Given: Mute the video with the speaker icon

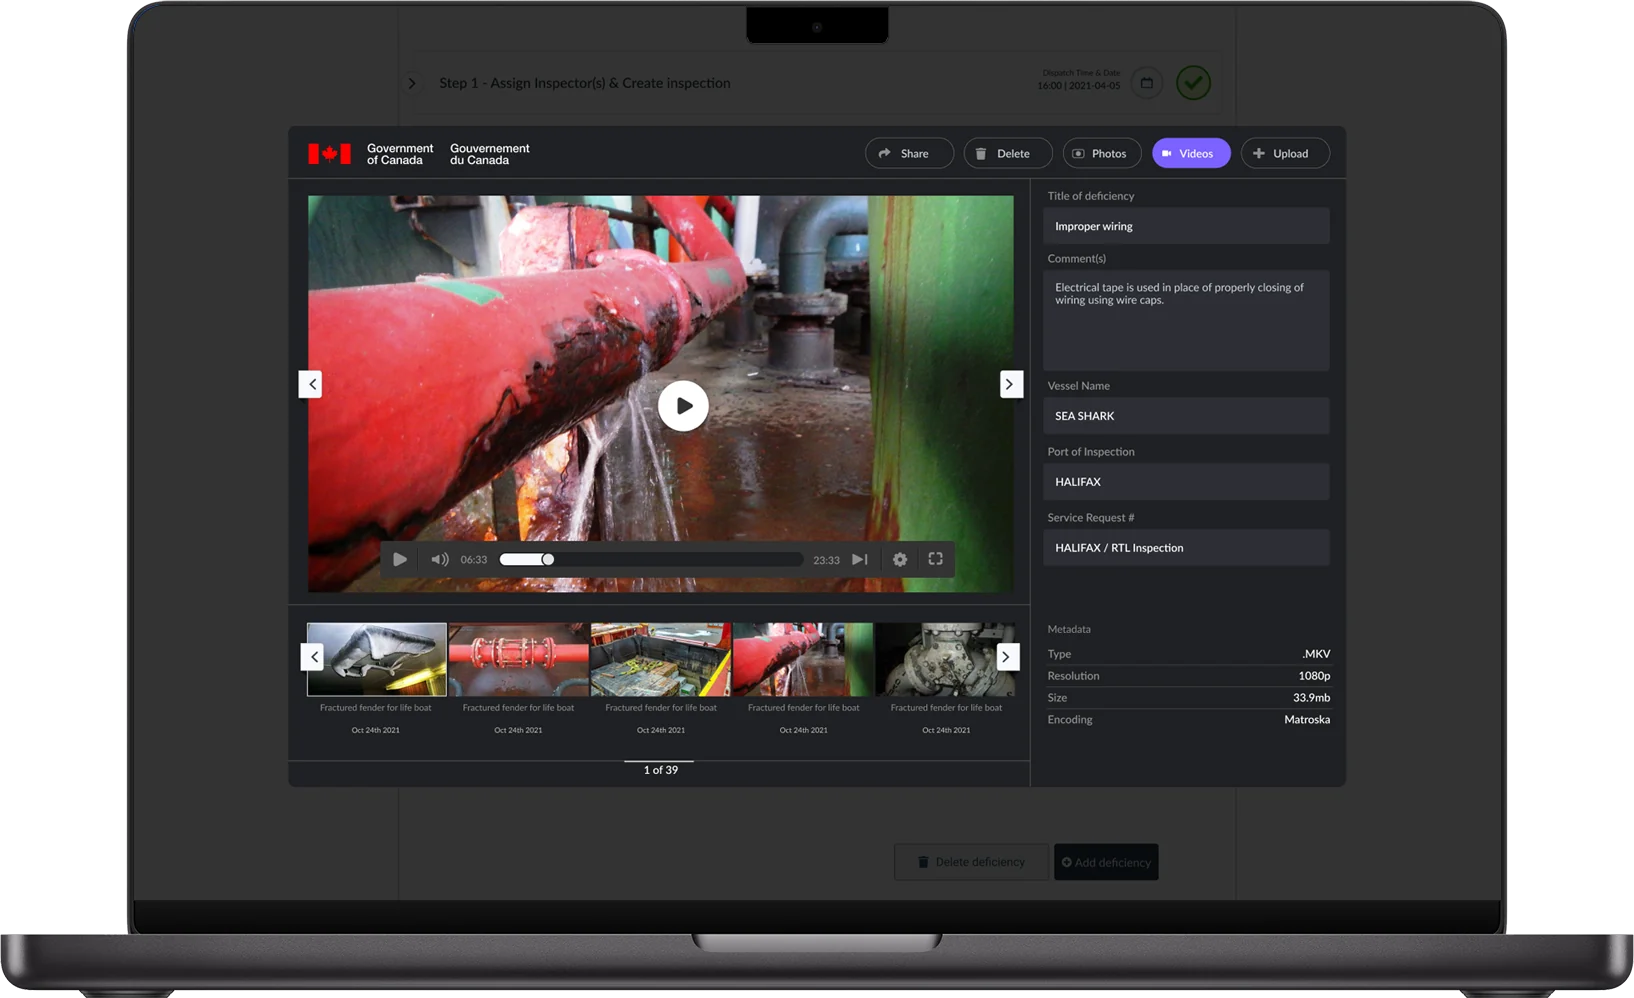Looking at the screenshot, I should (440, 559).
